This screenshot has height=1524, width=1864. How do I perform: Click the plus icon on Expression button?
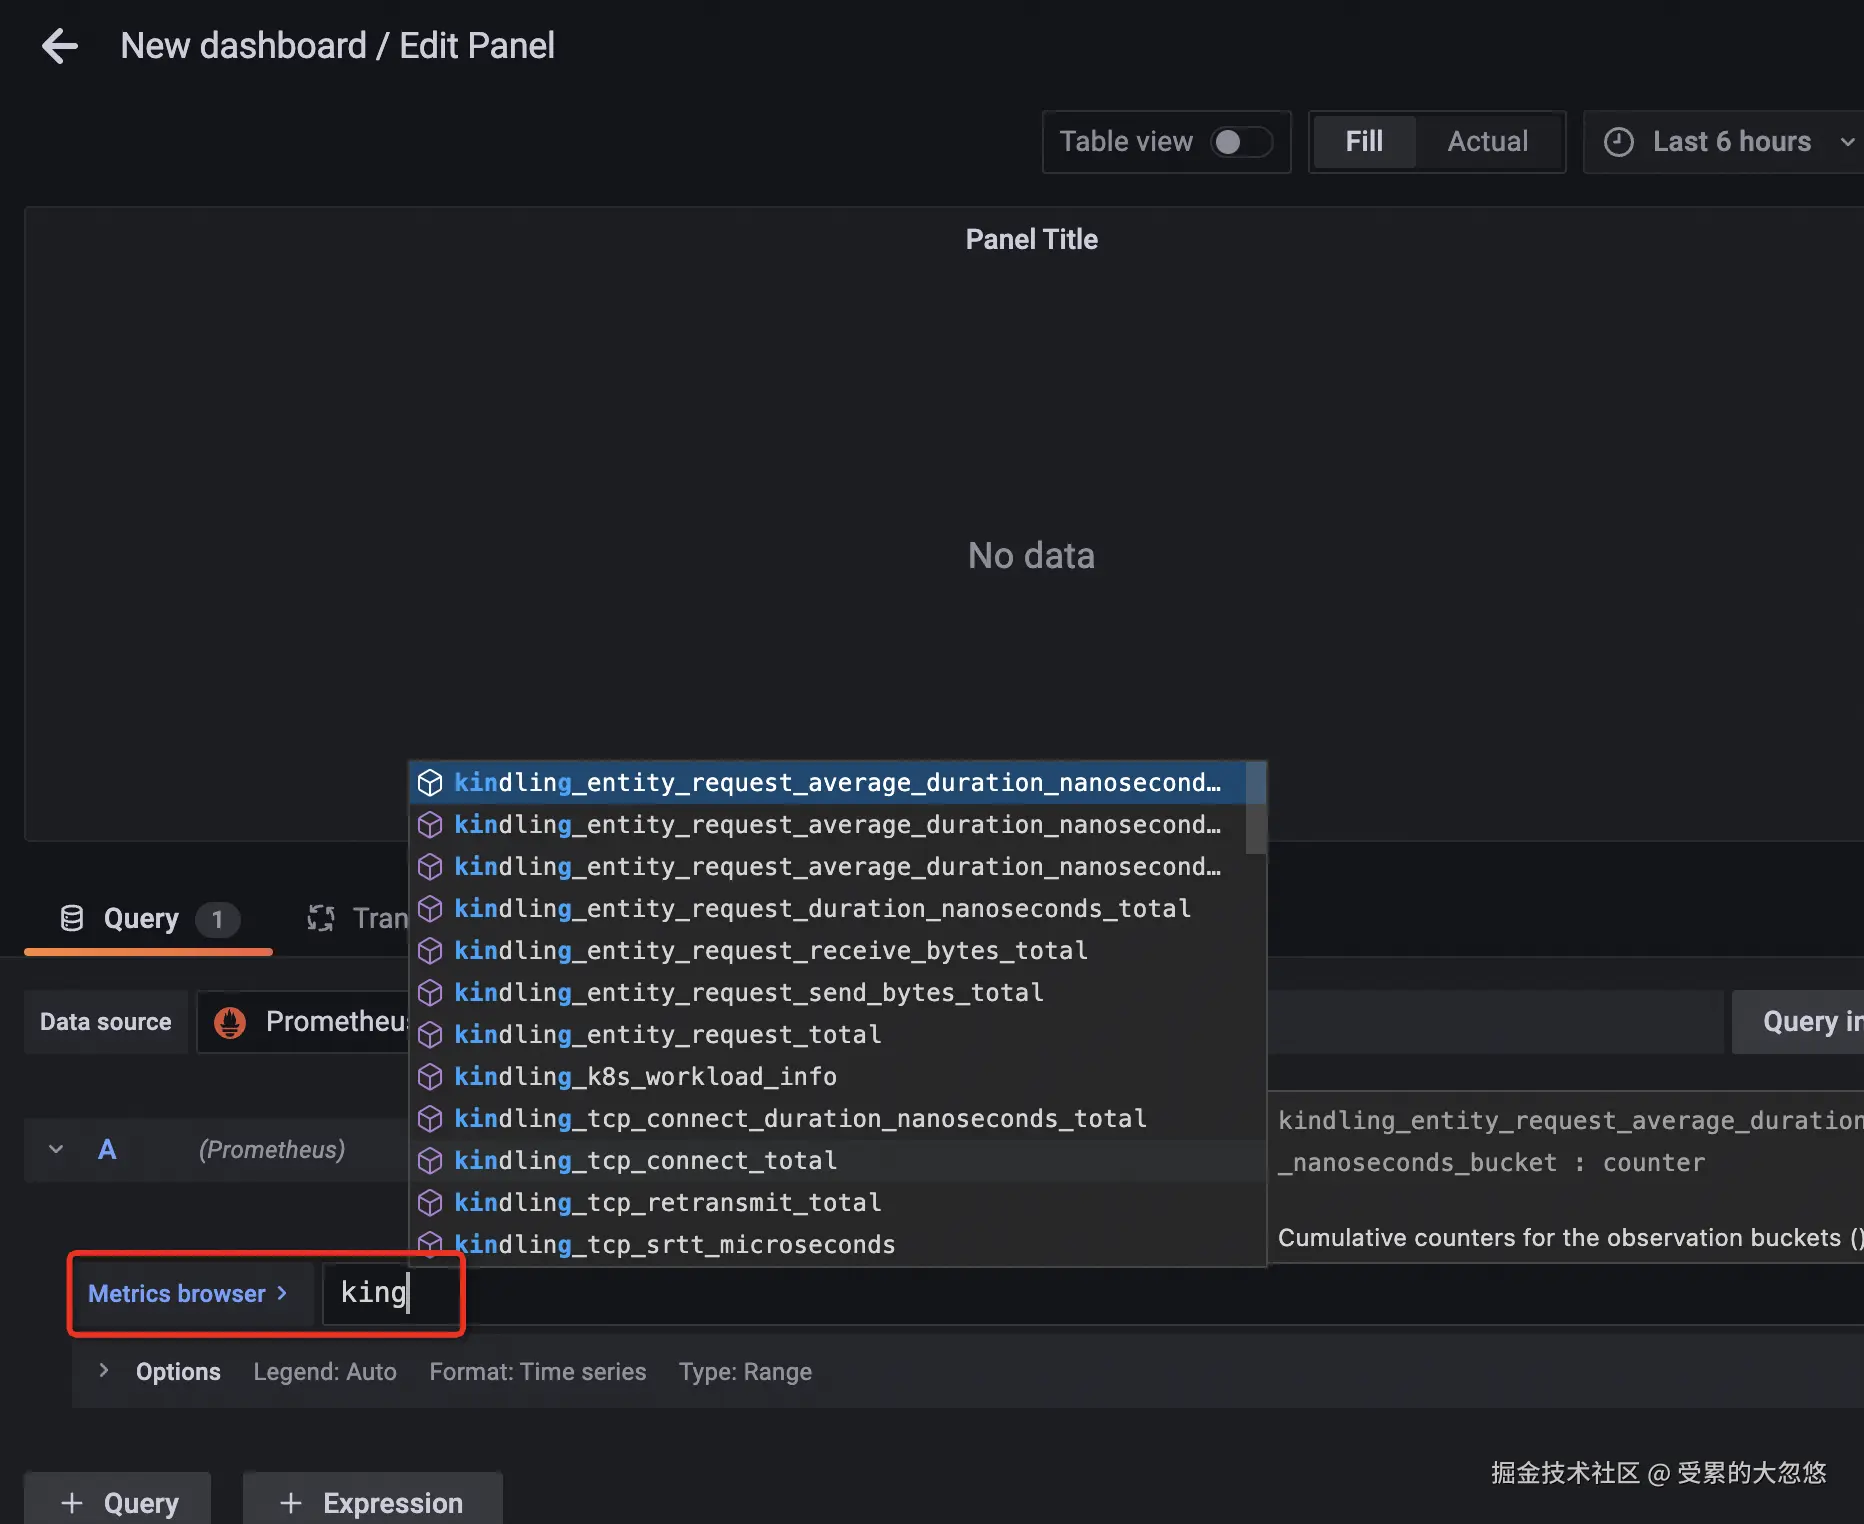[291, 1503]
